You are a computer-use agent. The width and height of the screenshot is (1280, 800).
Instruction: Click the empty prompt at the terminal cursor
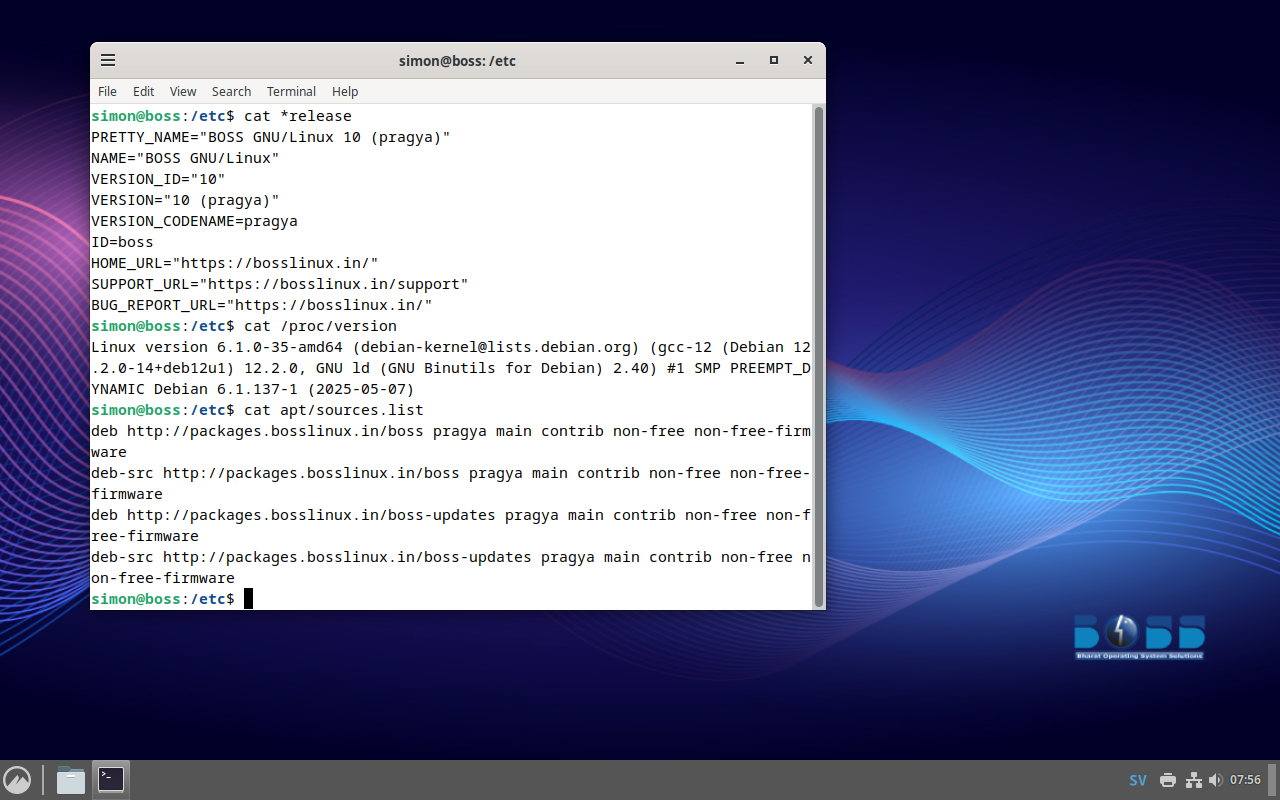point(248,598)
